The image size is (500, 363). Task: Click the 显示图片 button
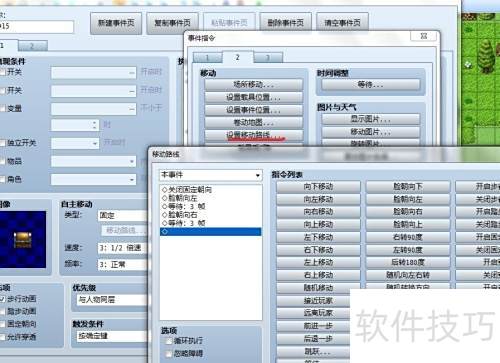pos(371,119)
